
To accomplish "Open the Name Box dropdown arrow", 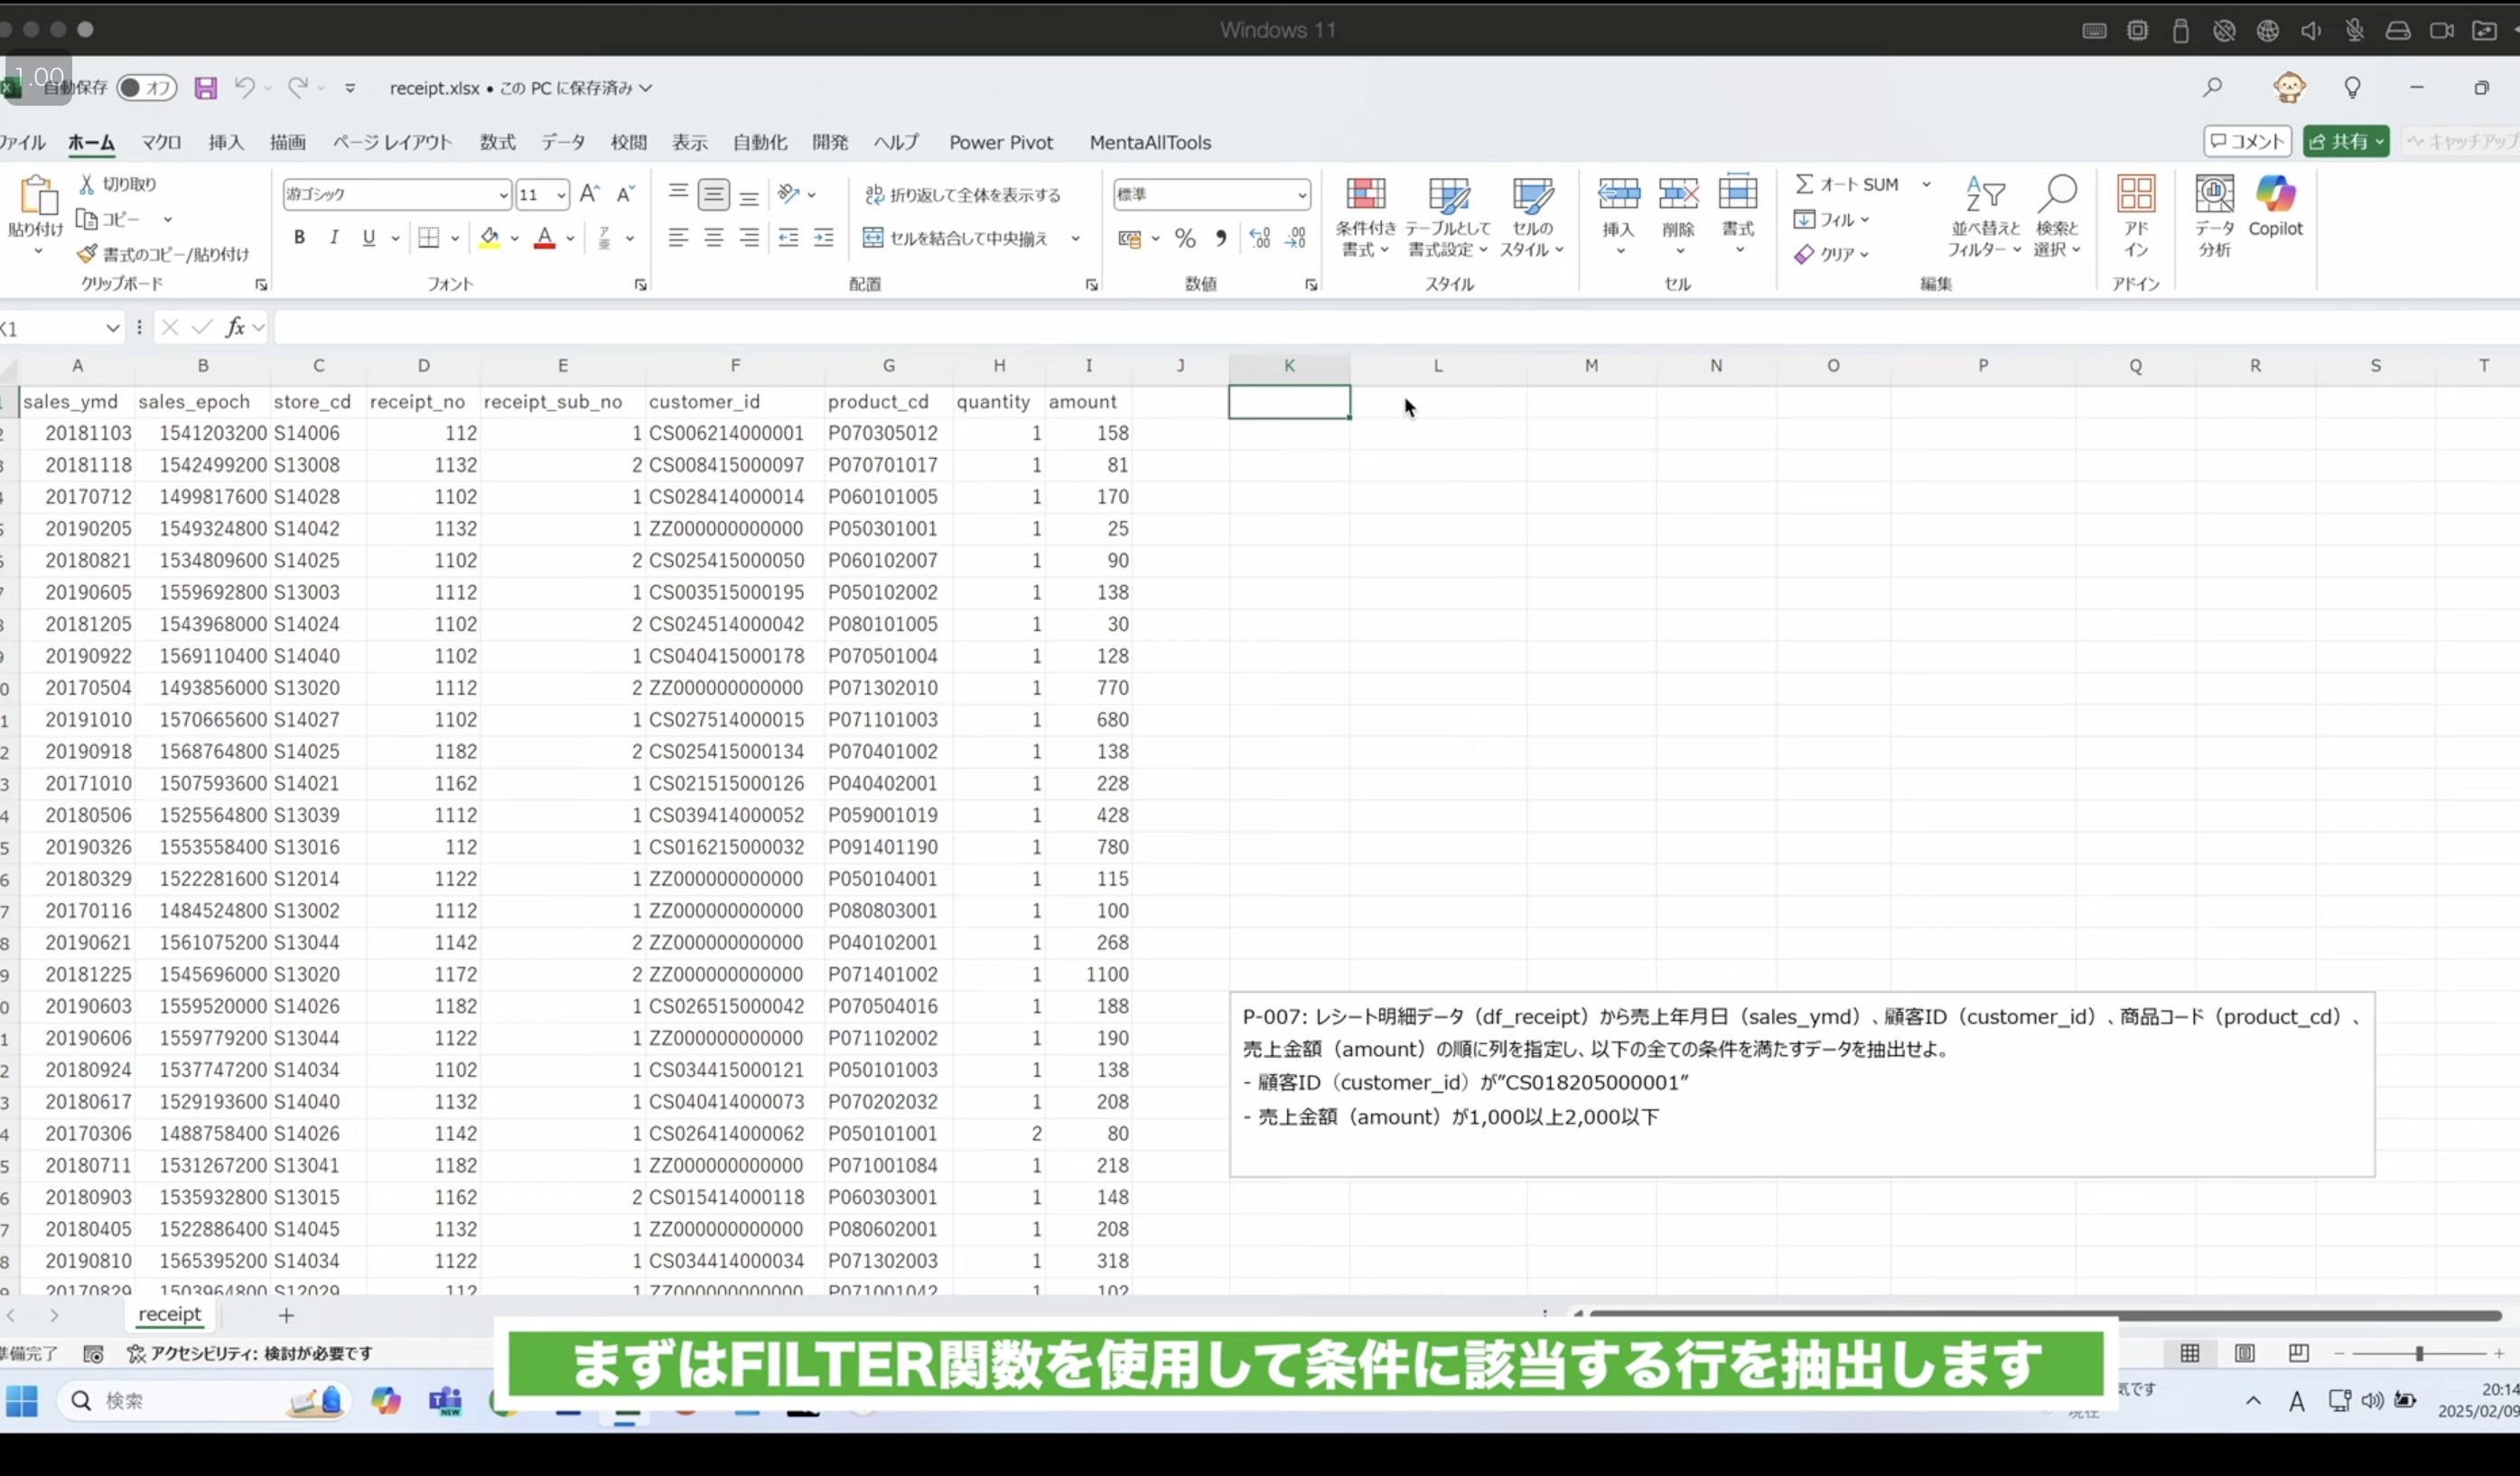I will tap(112, 328).
